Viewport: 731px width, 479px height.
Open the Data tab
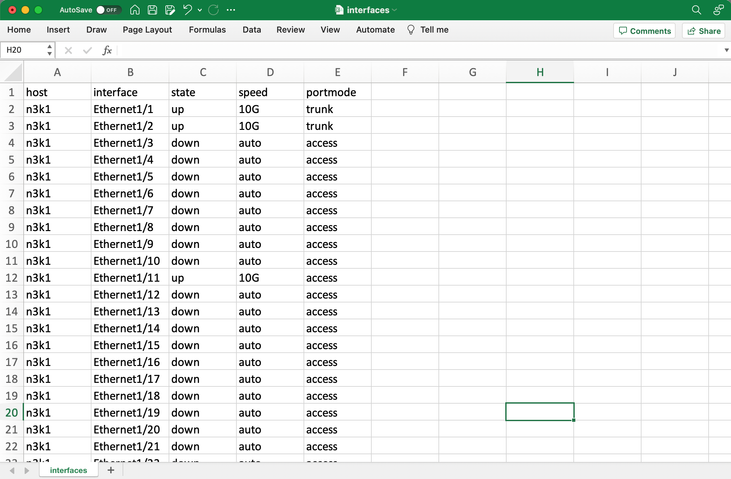252,30
